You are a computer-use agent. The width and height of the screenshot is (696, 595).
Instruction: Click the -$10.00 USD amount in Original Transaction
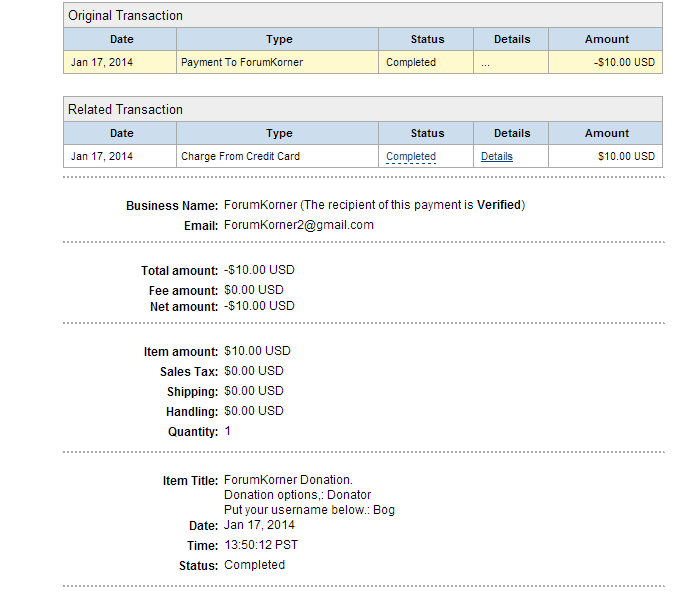coord(625,62)
